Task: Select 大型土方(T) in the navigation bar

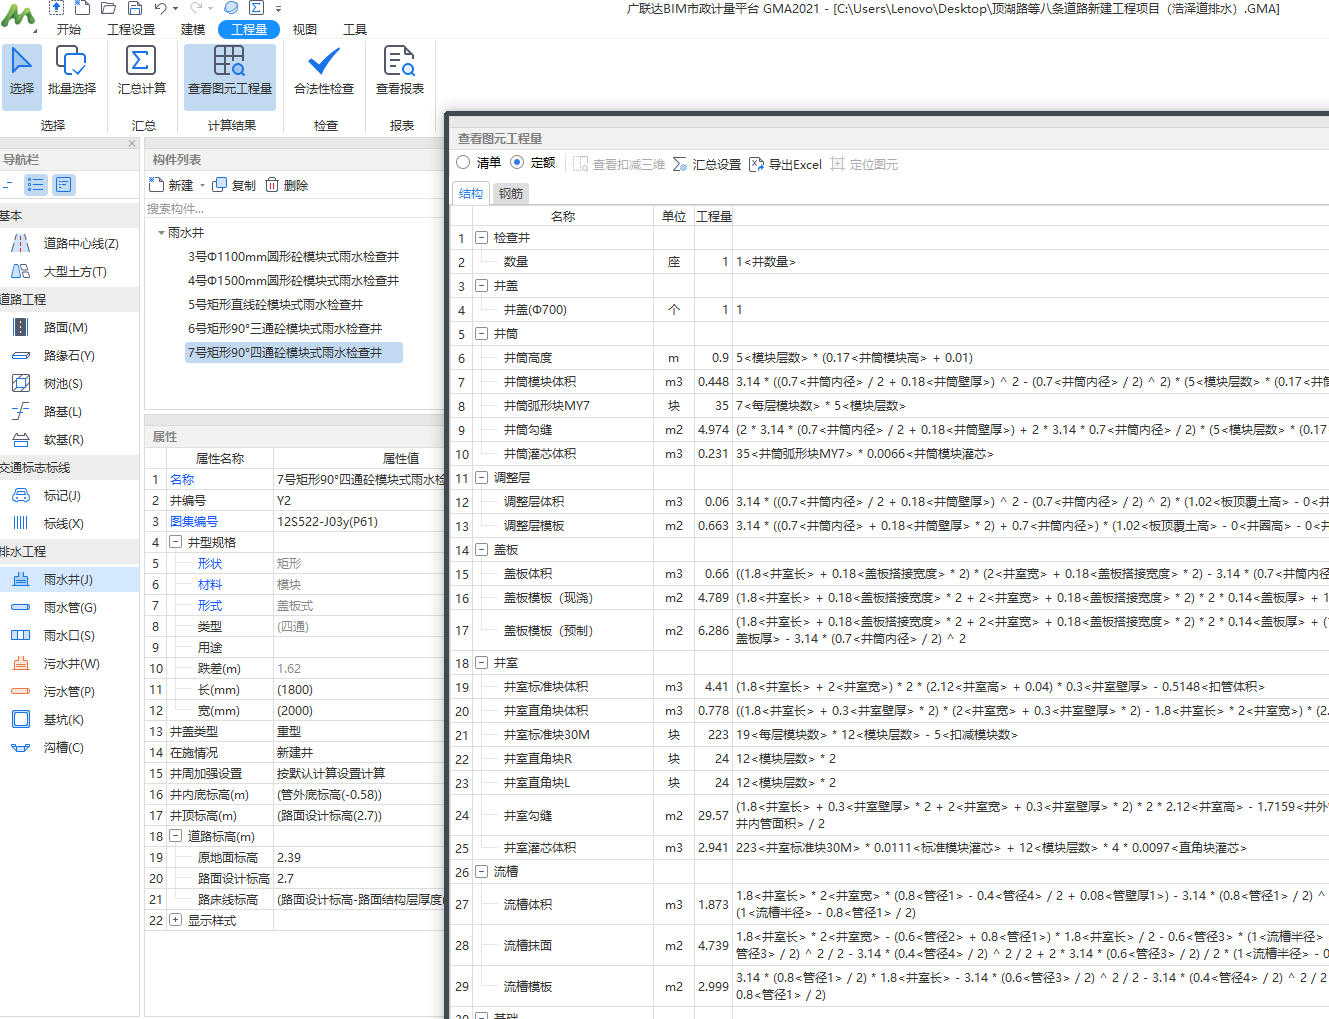Action: 68,271
